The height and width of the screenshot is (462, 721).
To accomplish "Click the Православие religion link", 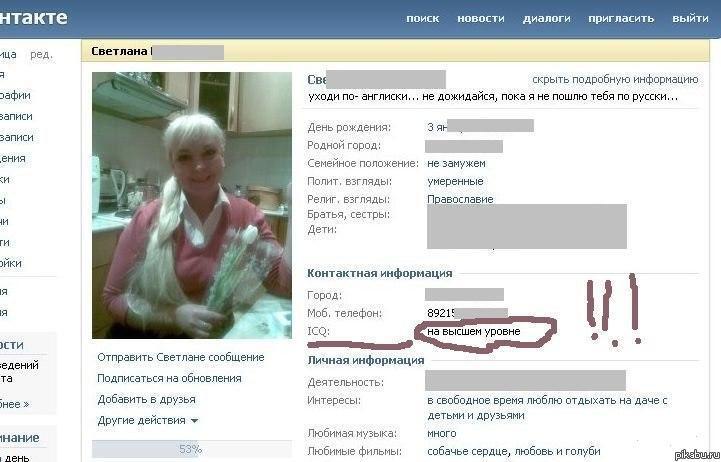I will (459, 199).
